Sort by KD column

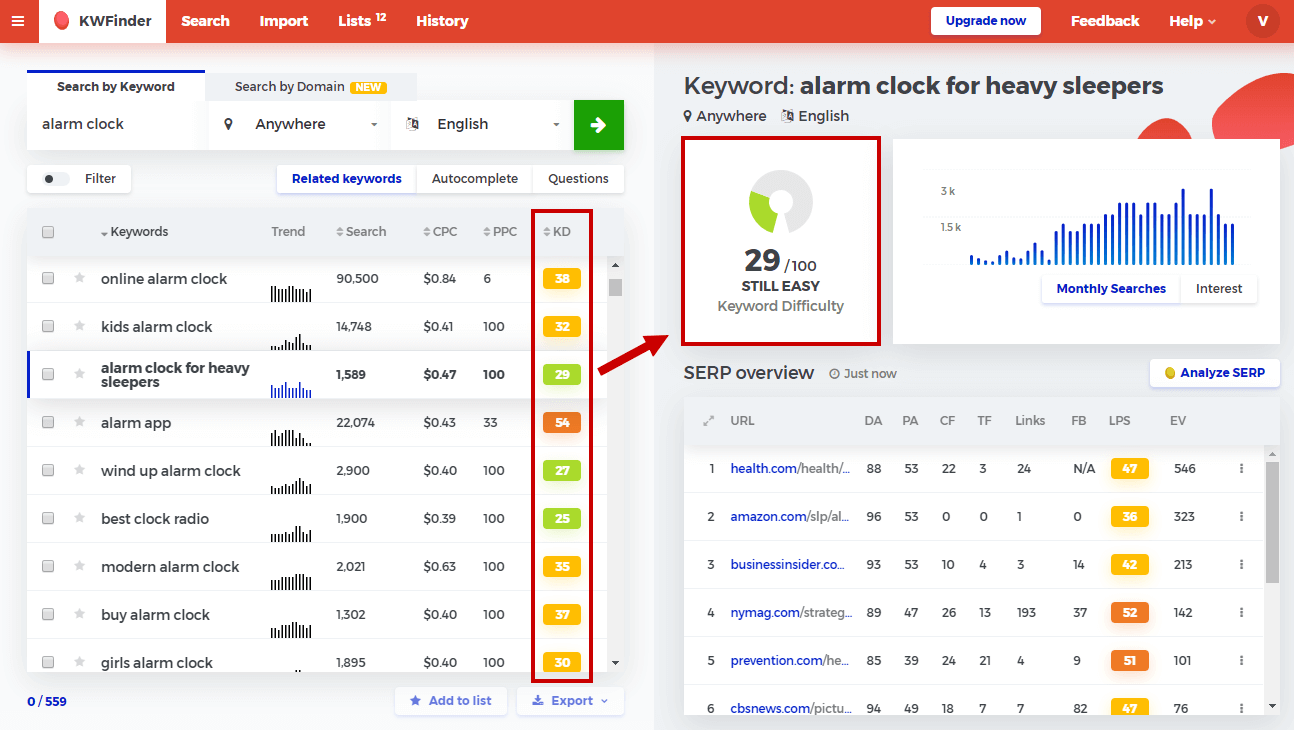[557, 232]
